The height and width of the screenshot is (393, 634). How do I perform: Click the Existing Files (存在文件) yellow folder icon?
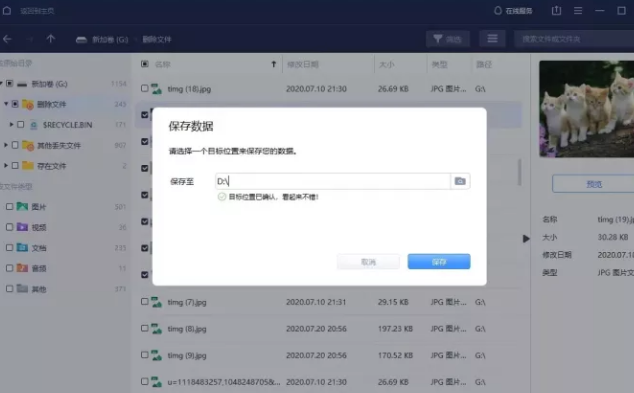coord(28,165)
